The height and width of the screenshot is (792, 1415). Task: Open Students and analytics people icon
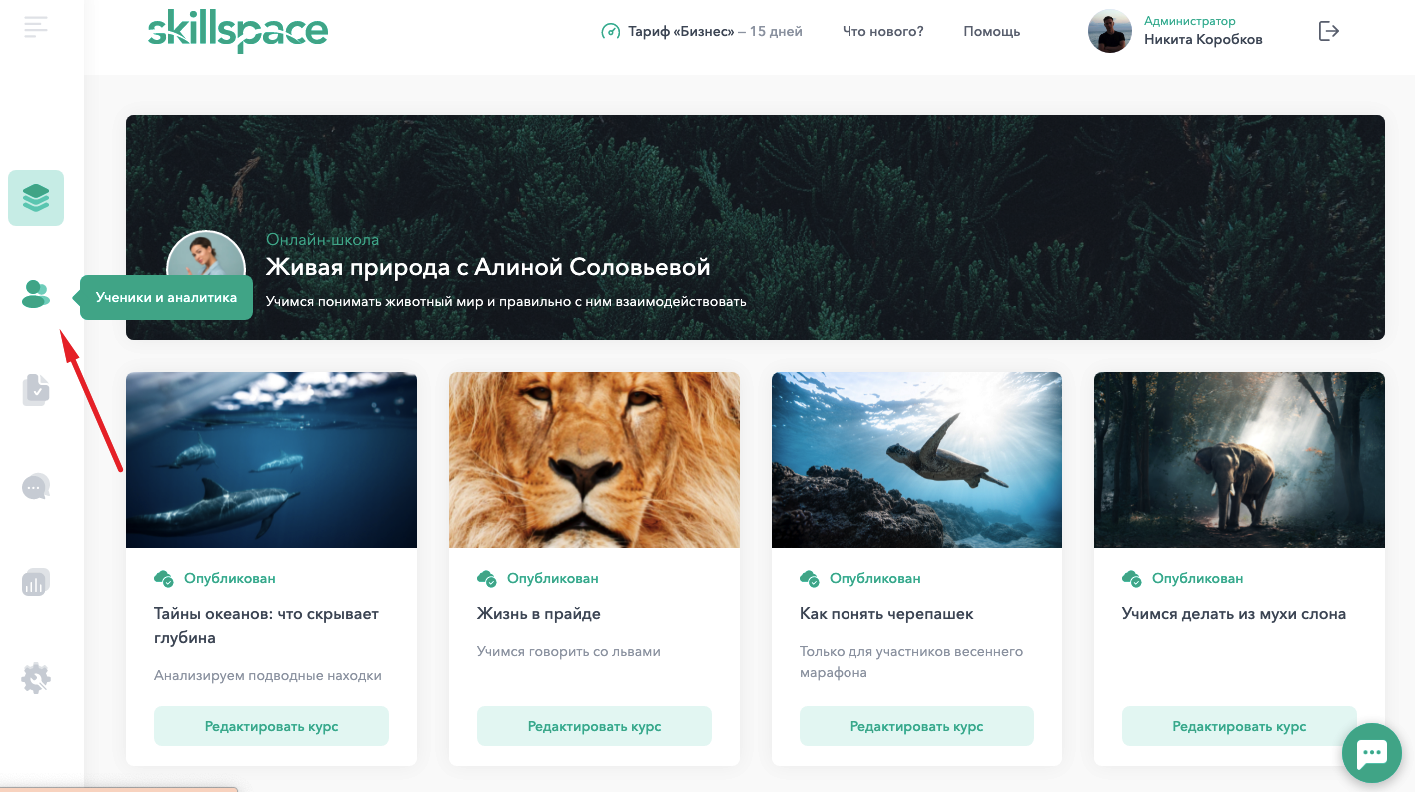(36, 294)
